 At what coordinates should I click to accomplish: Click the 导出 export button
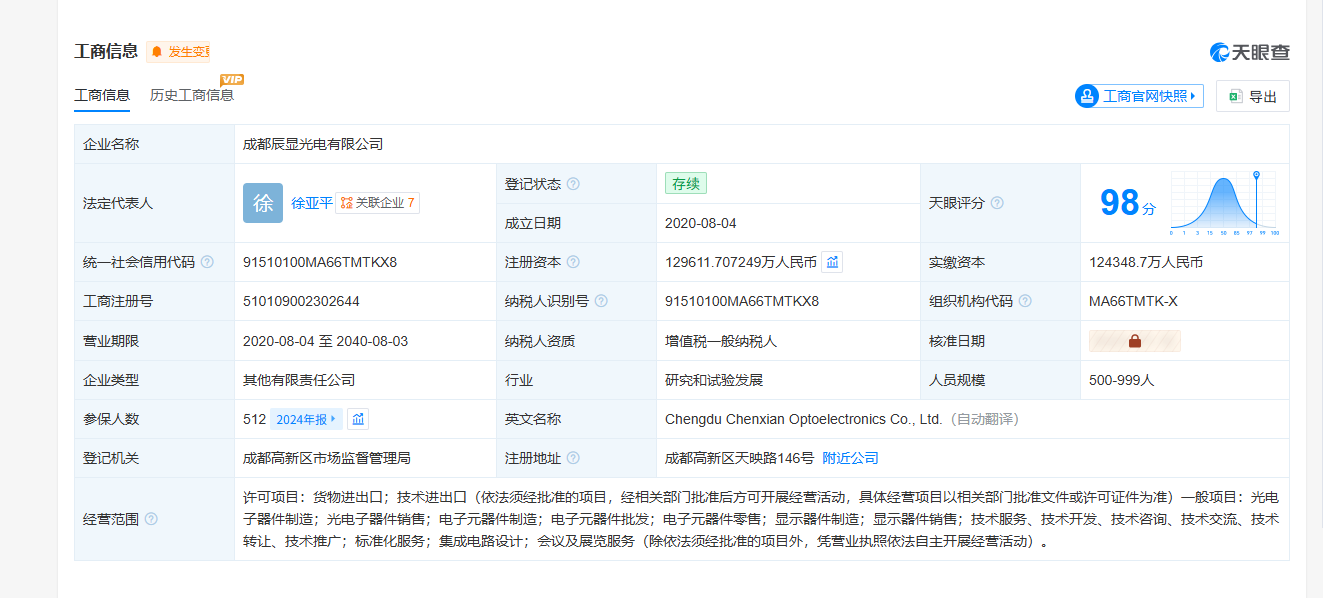tap(1252, 96)
